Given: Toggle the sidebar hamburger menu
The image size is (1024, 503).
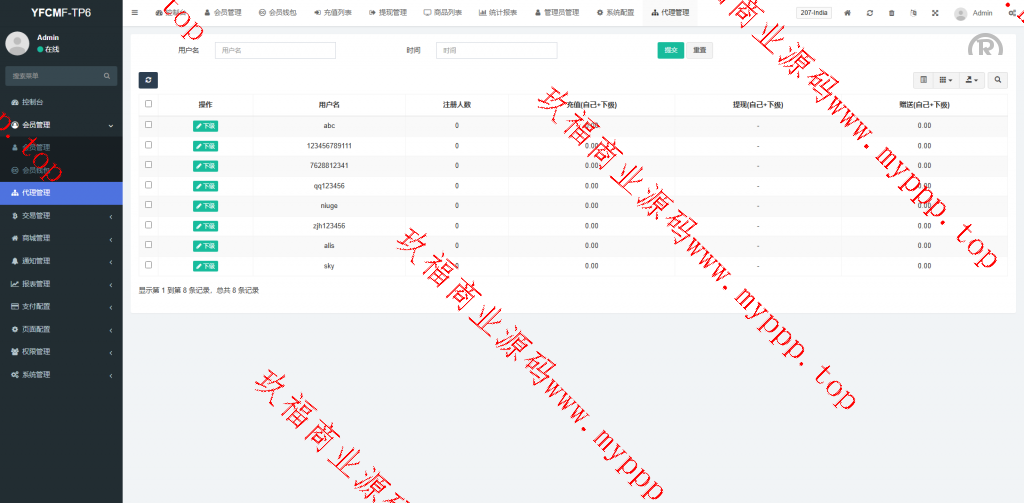Looking at the screenshot, I should coord(135,13).
